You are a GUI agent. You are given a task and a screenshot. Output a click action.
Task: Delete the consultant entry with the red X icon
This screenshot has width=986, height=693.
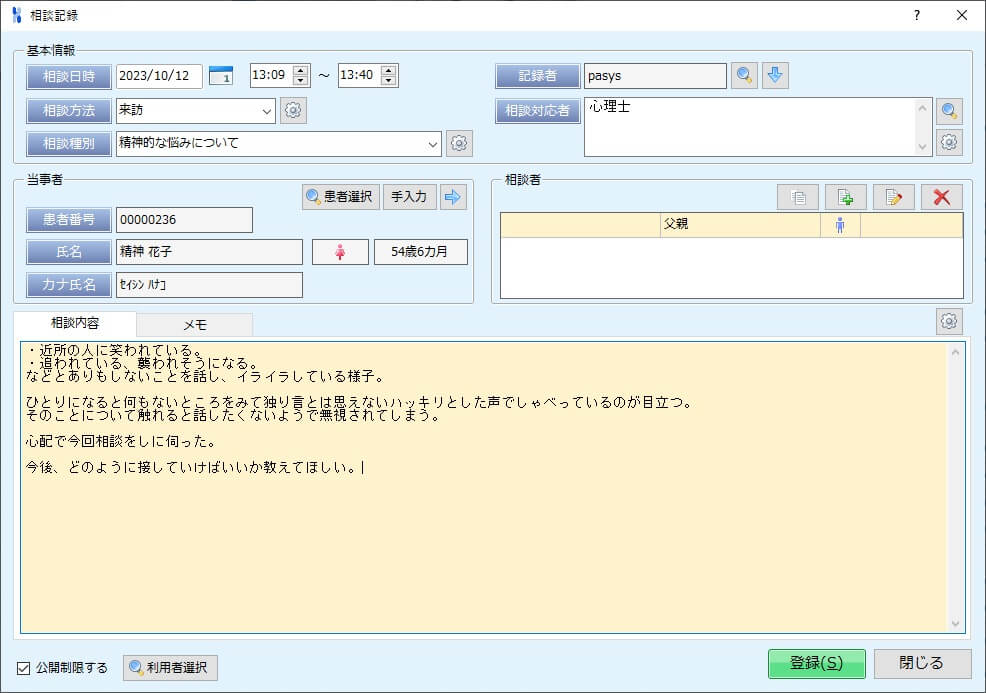943,196
